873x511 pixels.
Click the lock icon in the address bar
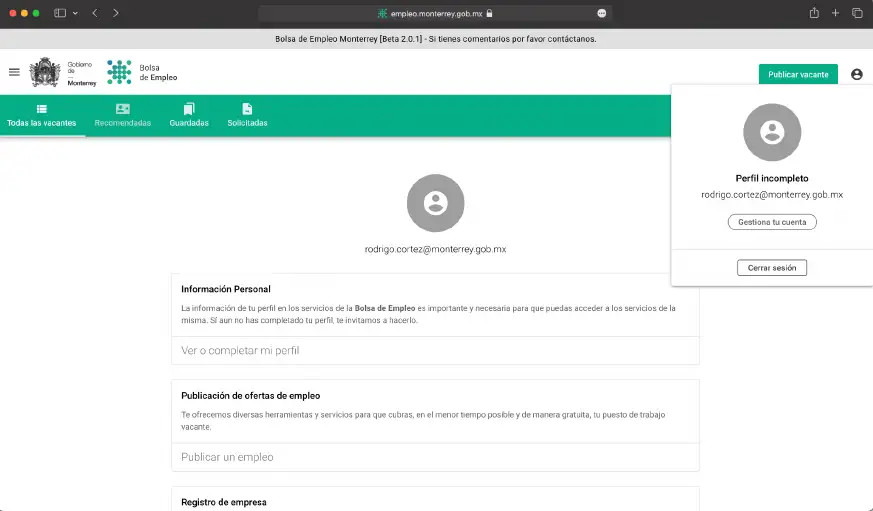489,13
